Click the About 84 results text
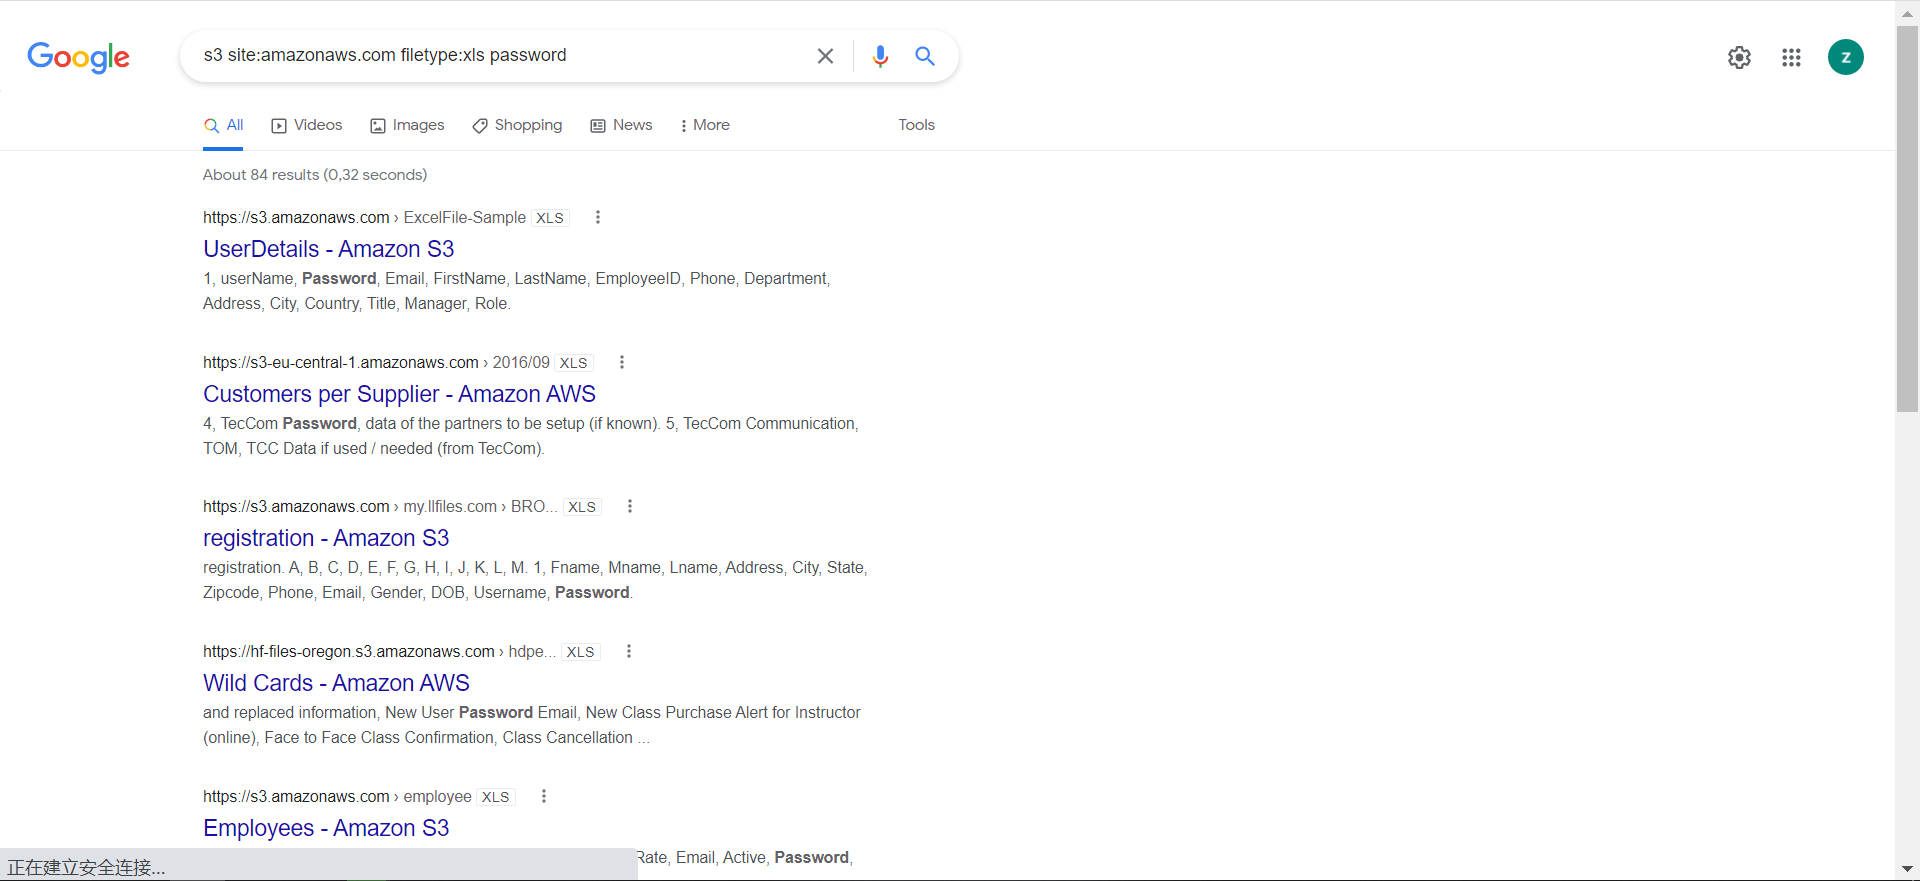 [x=315, y=175]
